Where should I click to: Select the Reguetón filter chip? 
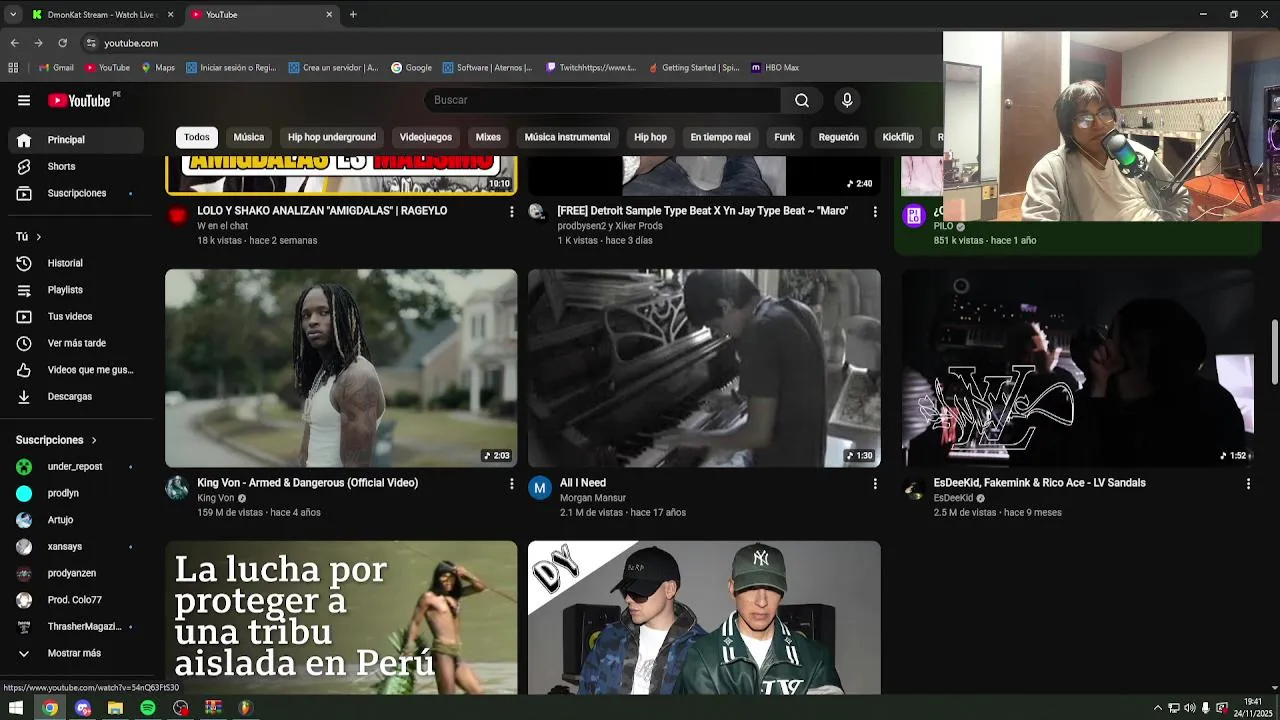click(x=839, y=137)
